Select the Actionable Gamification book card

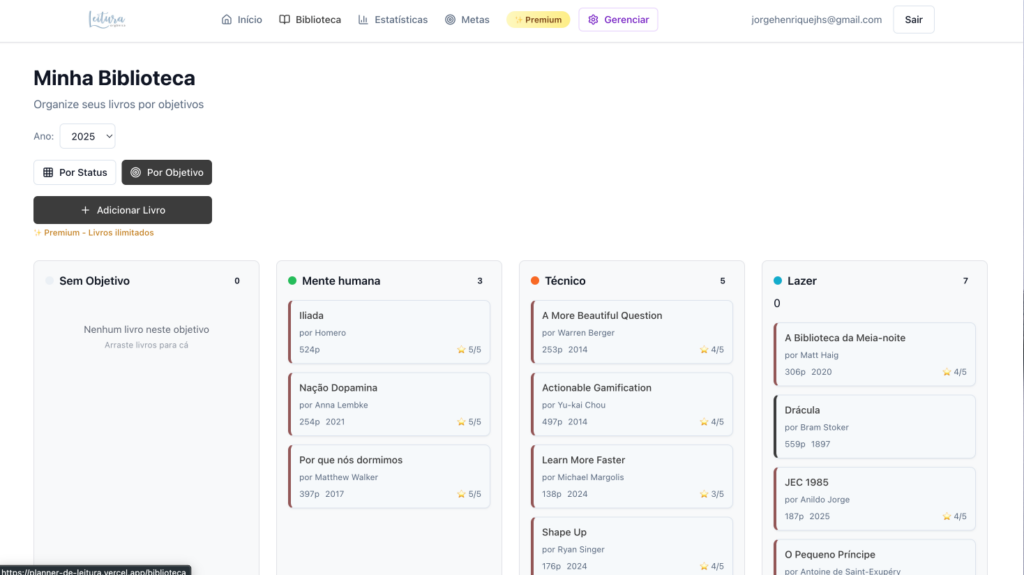pos(632,404)
